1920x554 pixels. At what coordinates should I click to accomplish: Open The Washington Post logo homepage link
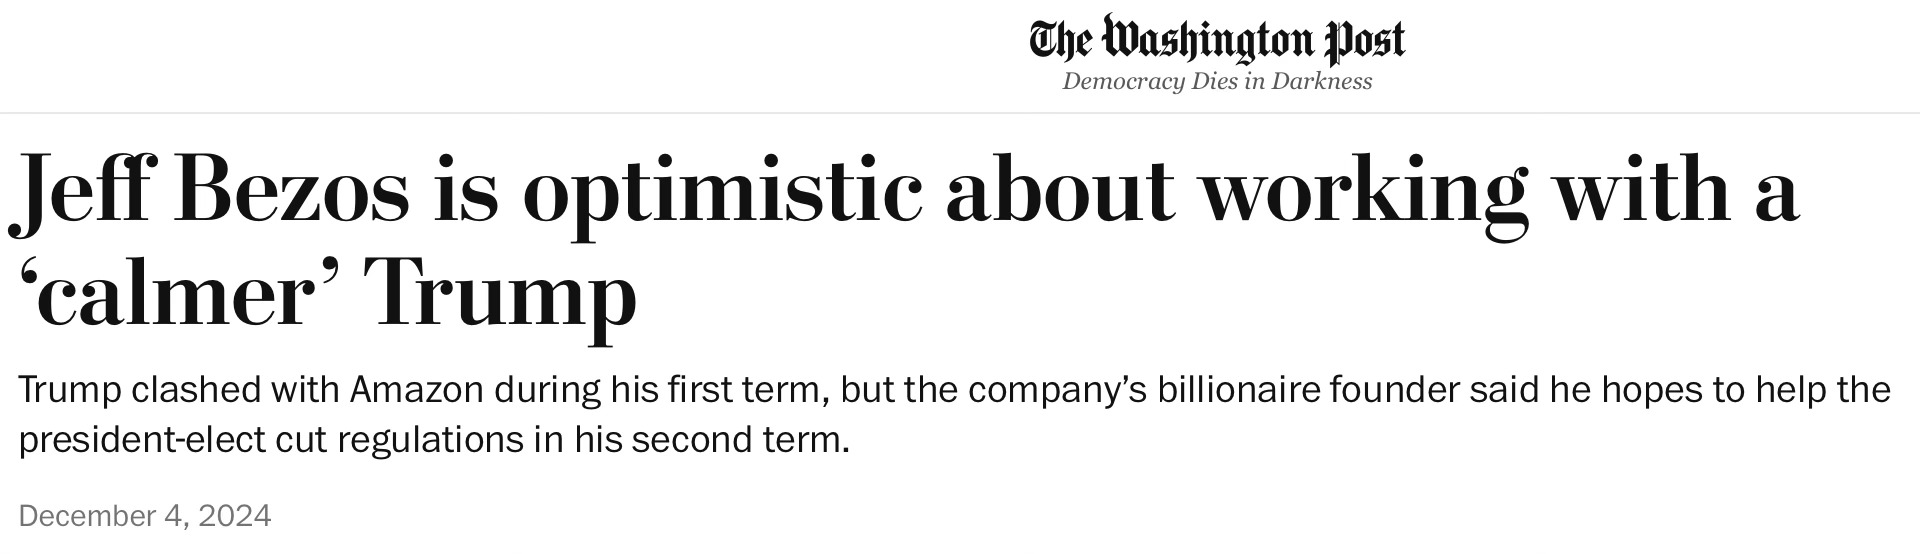(1217, 39)
